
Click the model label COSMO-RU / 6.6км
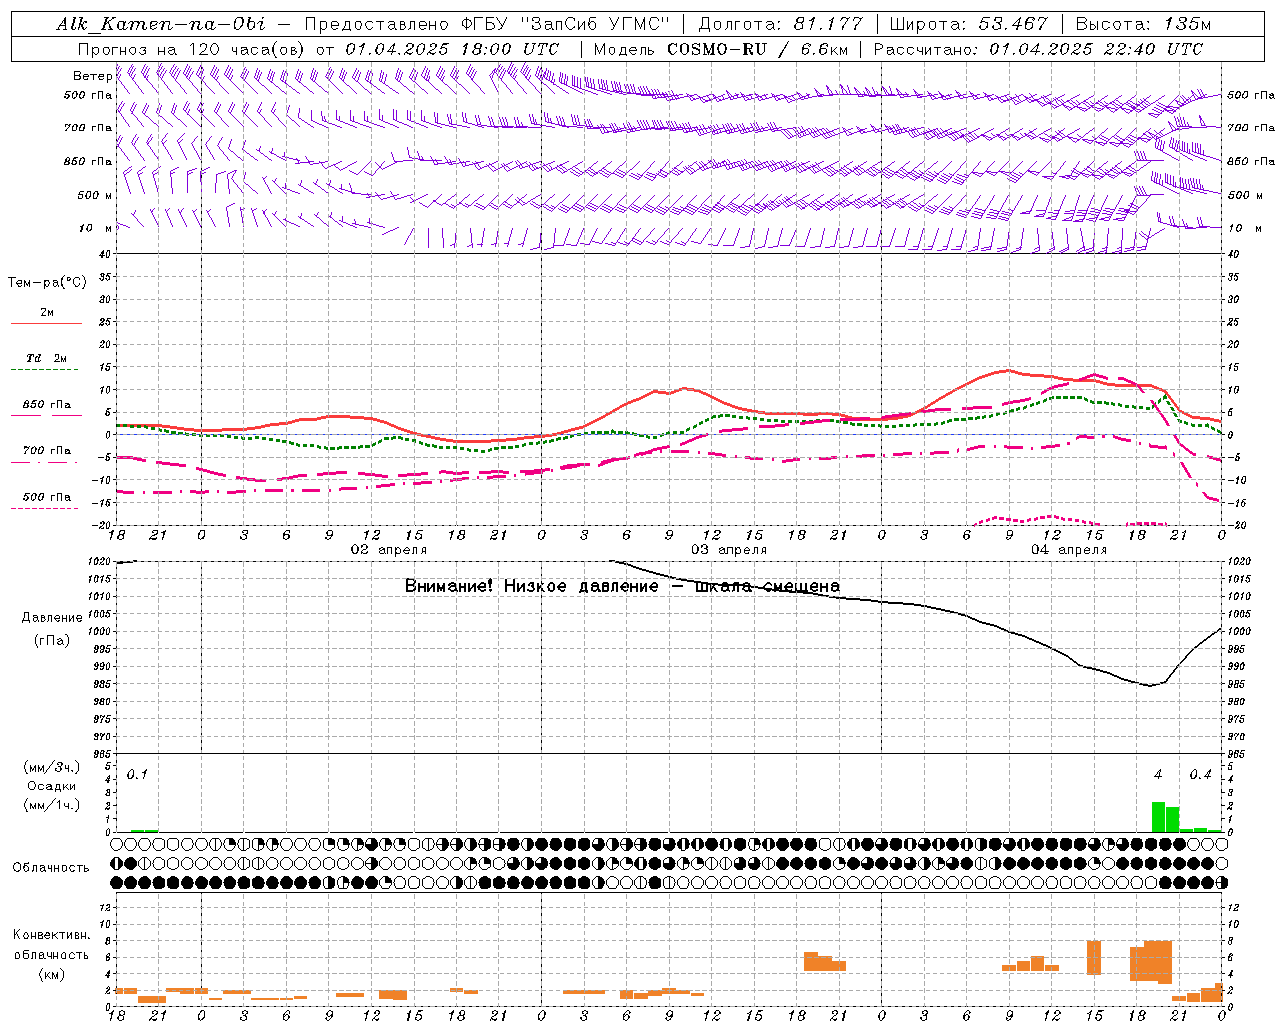[757, 49]
